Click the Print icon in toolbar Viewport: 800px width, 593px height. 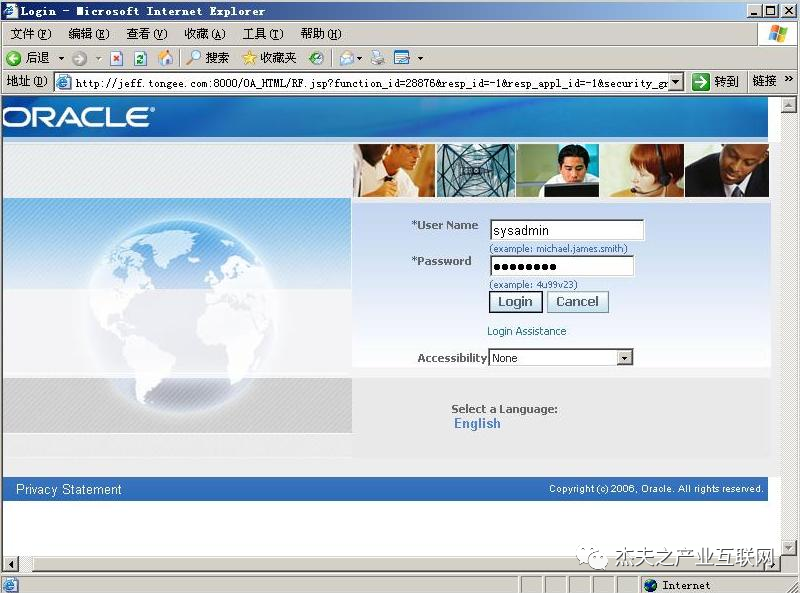[378, 58]
